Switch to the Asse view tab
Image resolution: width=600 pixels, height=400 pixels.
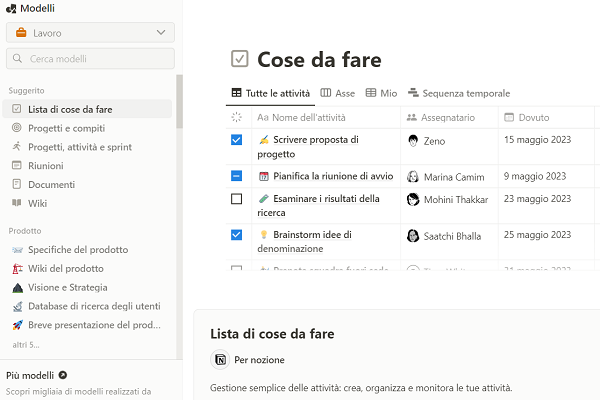click(338, 93)
